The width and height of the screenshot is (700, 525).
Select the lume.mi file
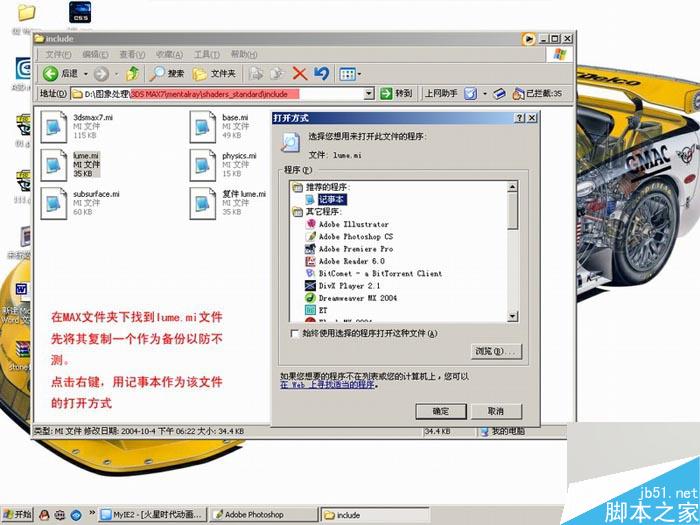click(71, 165)
